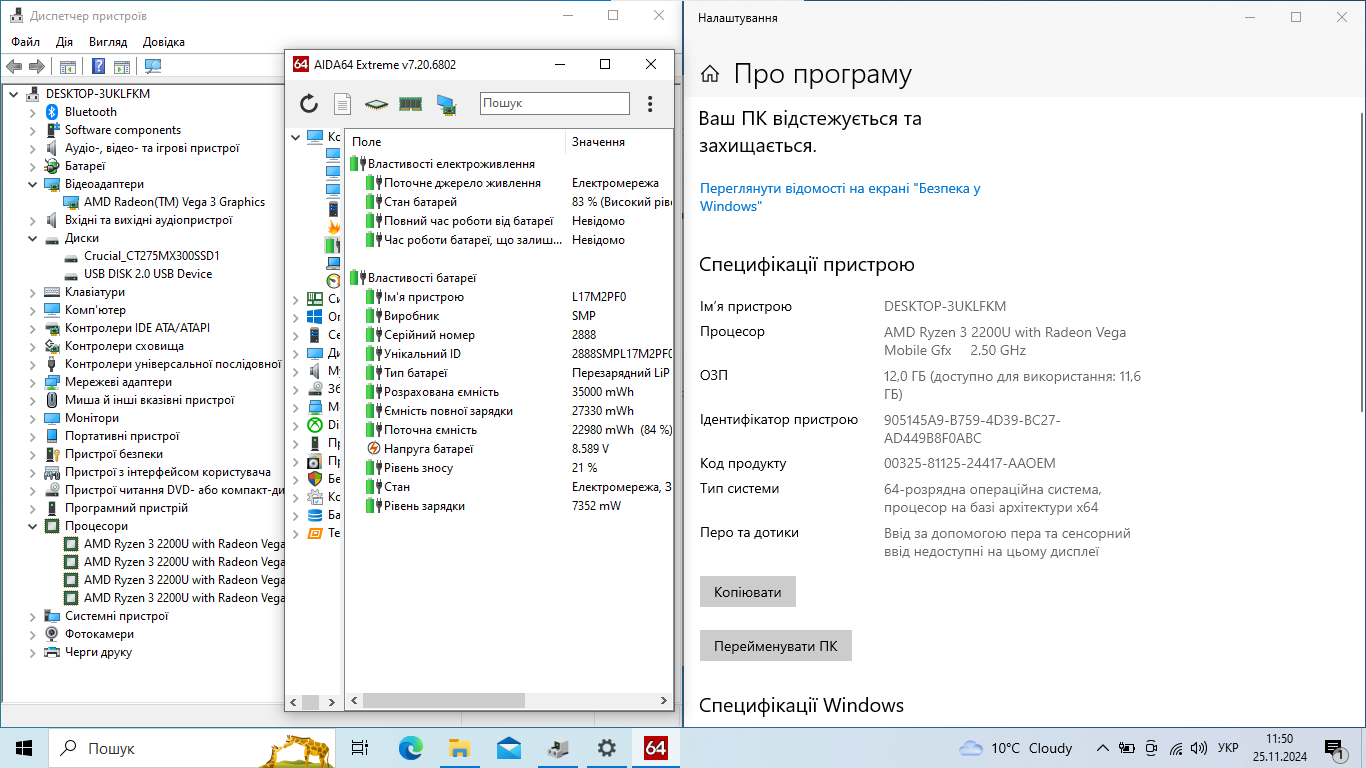Select the flame sensor icon in AIDA64 sidebar
1366x768 pixels.
[333, 227]
